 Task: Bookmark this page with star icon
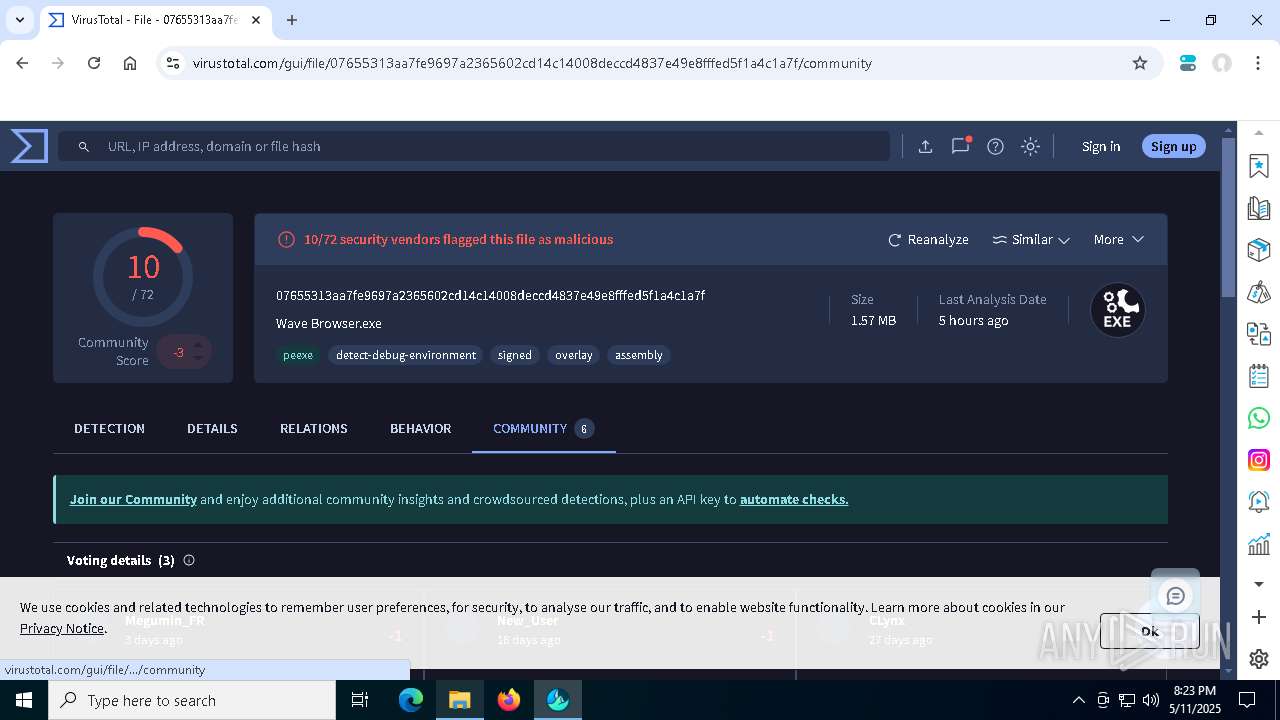(1140, 63)
